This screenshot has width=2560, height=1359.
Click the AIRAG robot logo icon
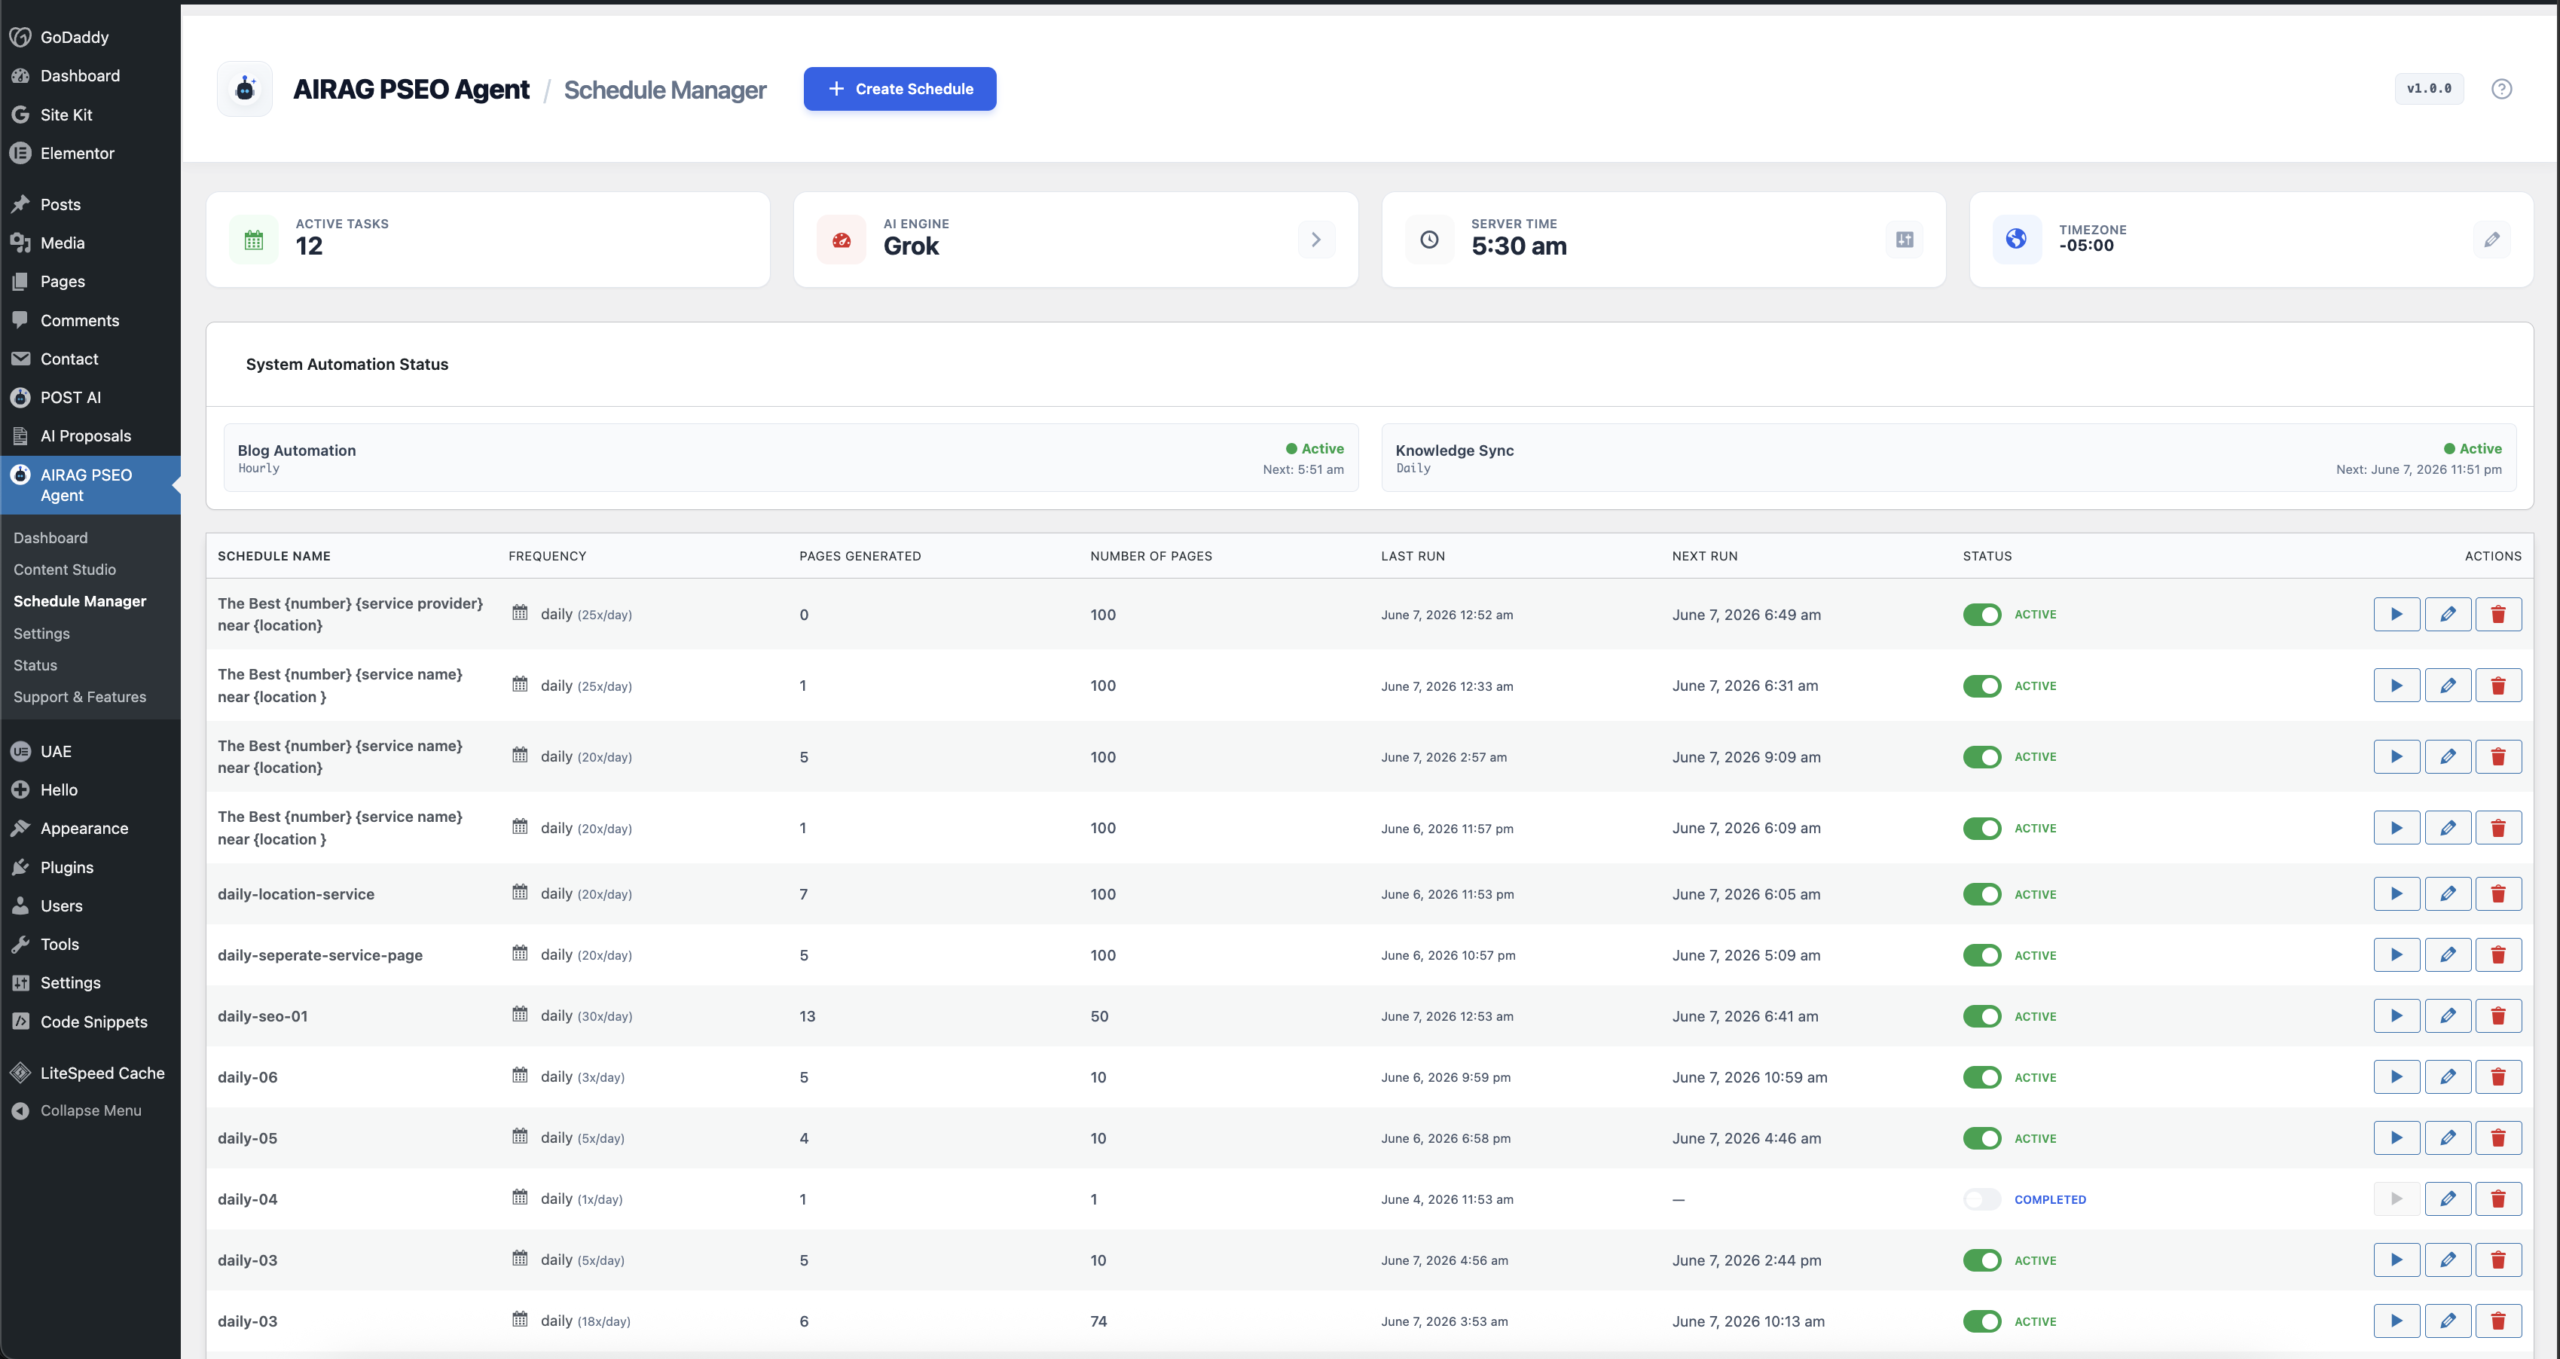[x=245, y=89]
